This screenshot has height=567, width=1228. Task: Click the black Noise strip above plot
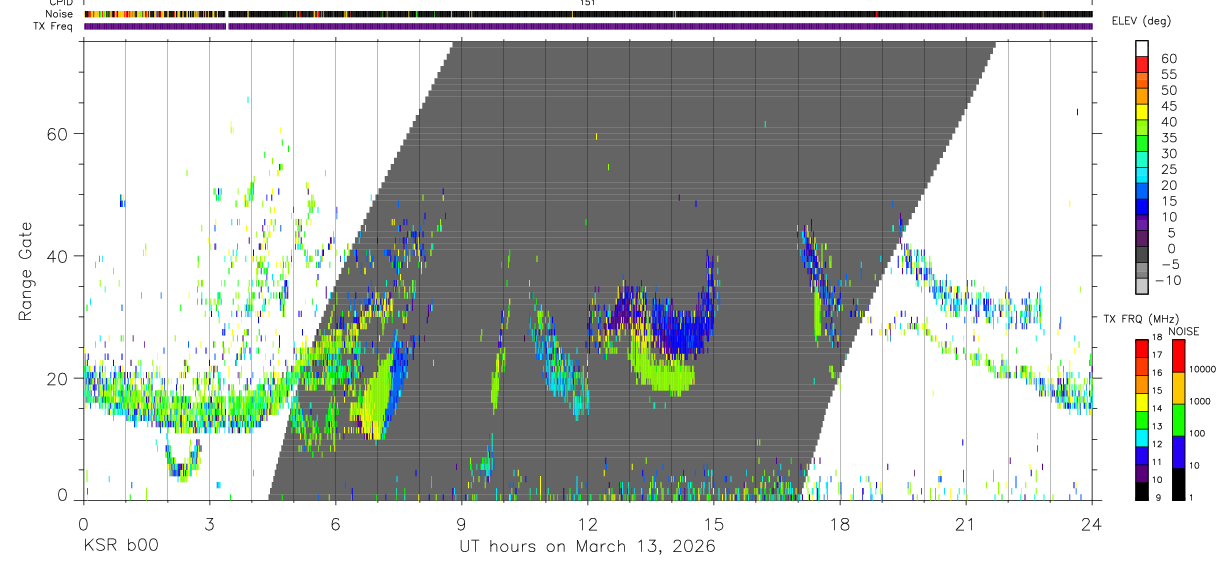[x=587, y=14]
